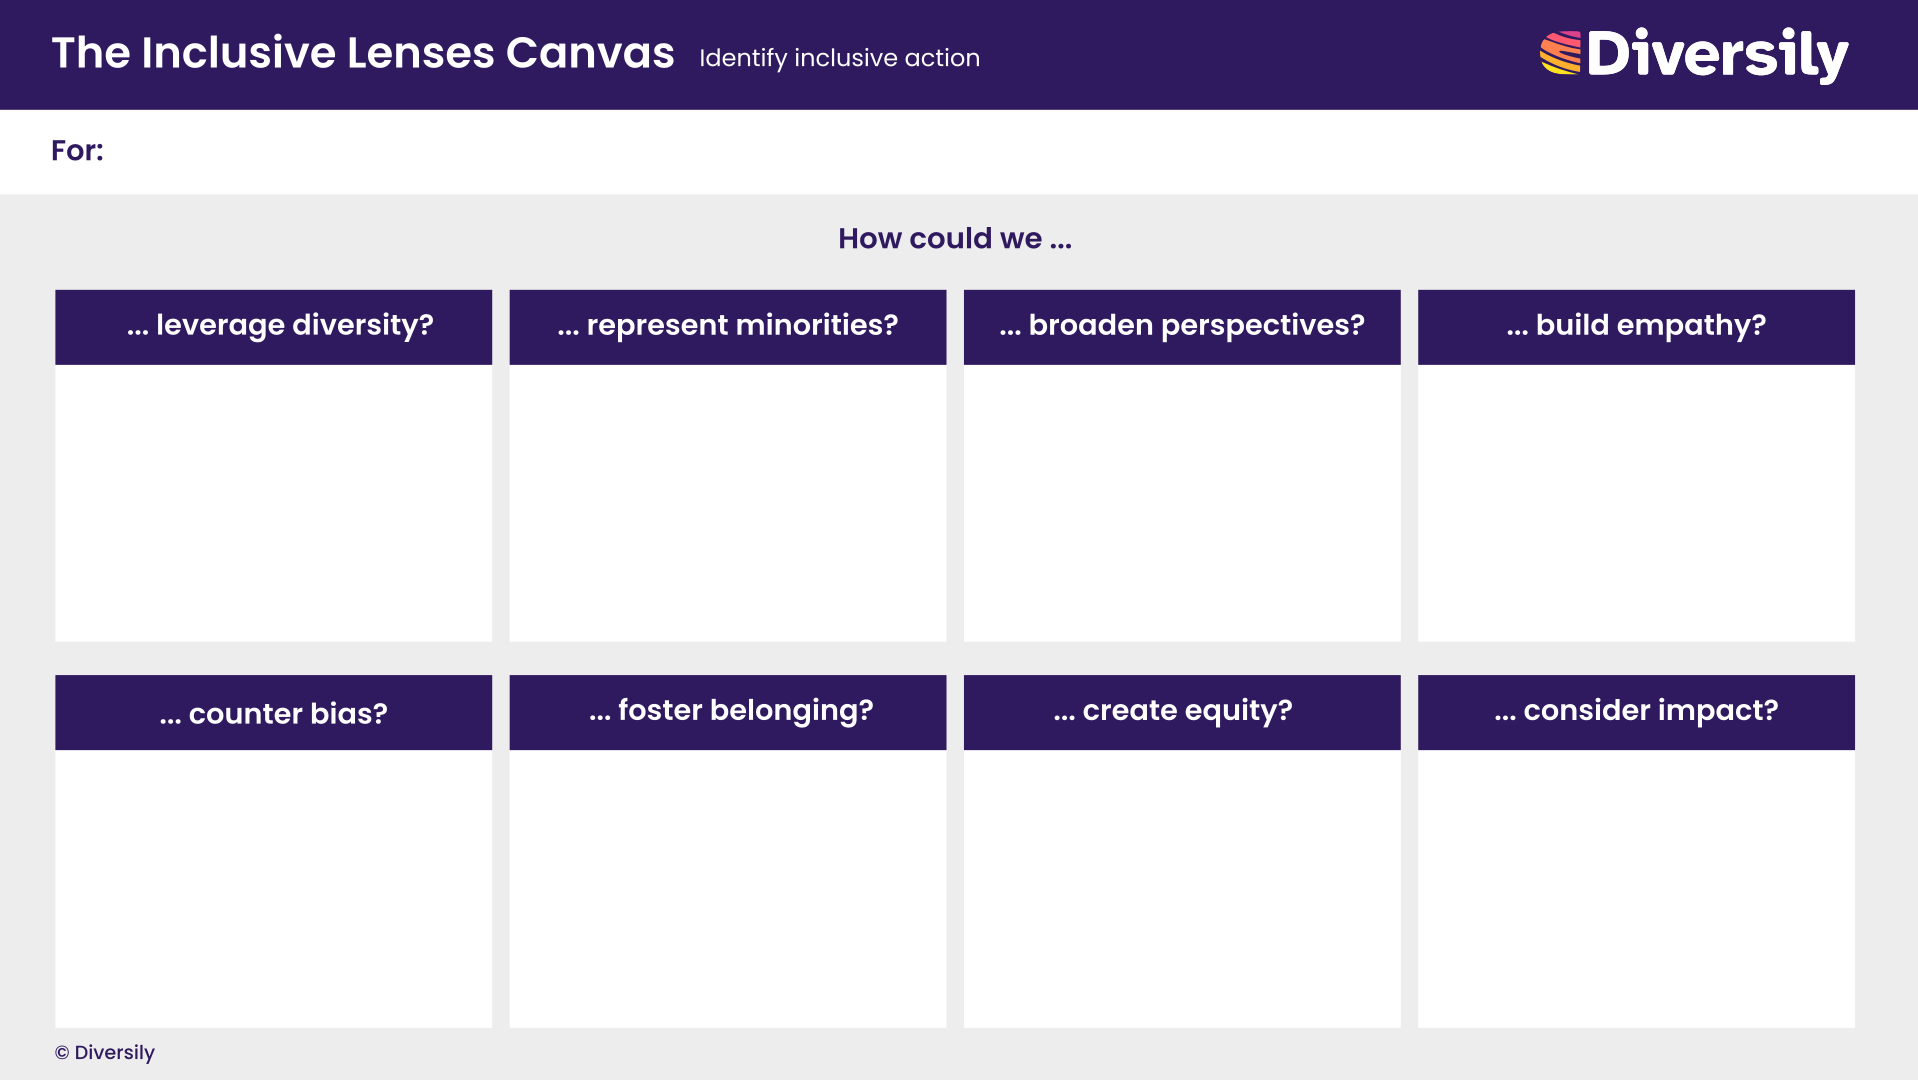
Task: Click the '© Diversily' copyright text
Action: (x=104, y=1052)
